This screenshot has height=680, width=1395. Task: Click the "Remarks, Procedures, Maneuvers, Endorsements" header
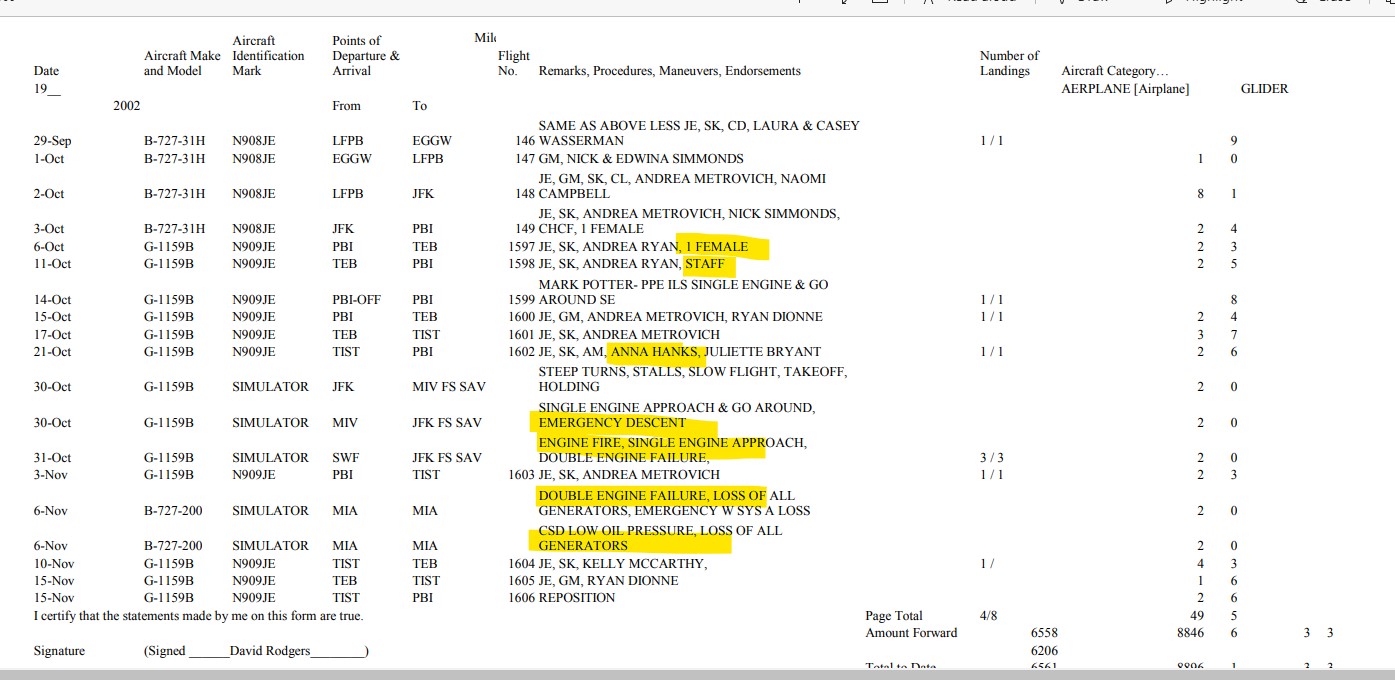670,71
